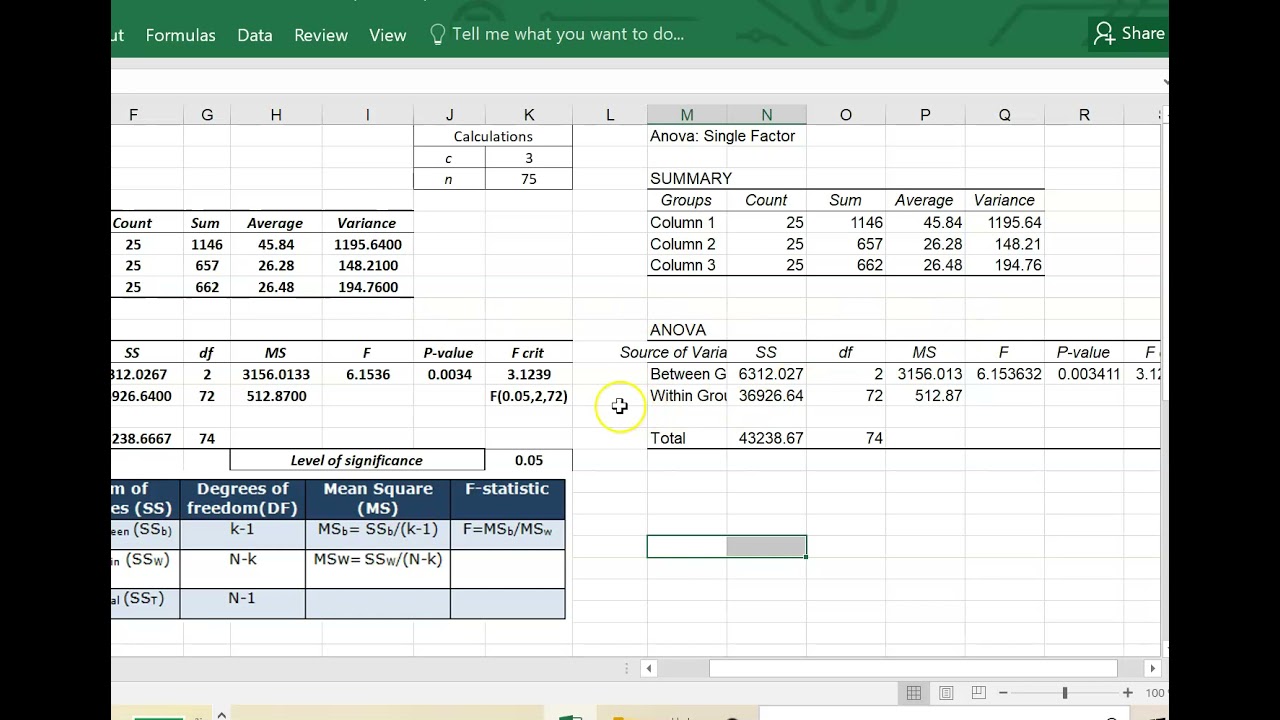Select column O header
Image resolution: width=1280 pixels, height=720 pixels.
tap(846, 115)
